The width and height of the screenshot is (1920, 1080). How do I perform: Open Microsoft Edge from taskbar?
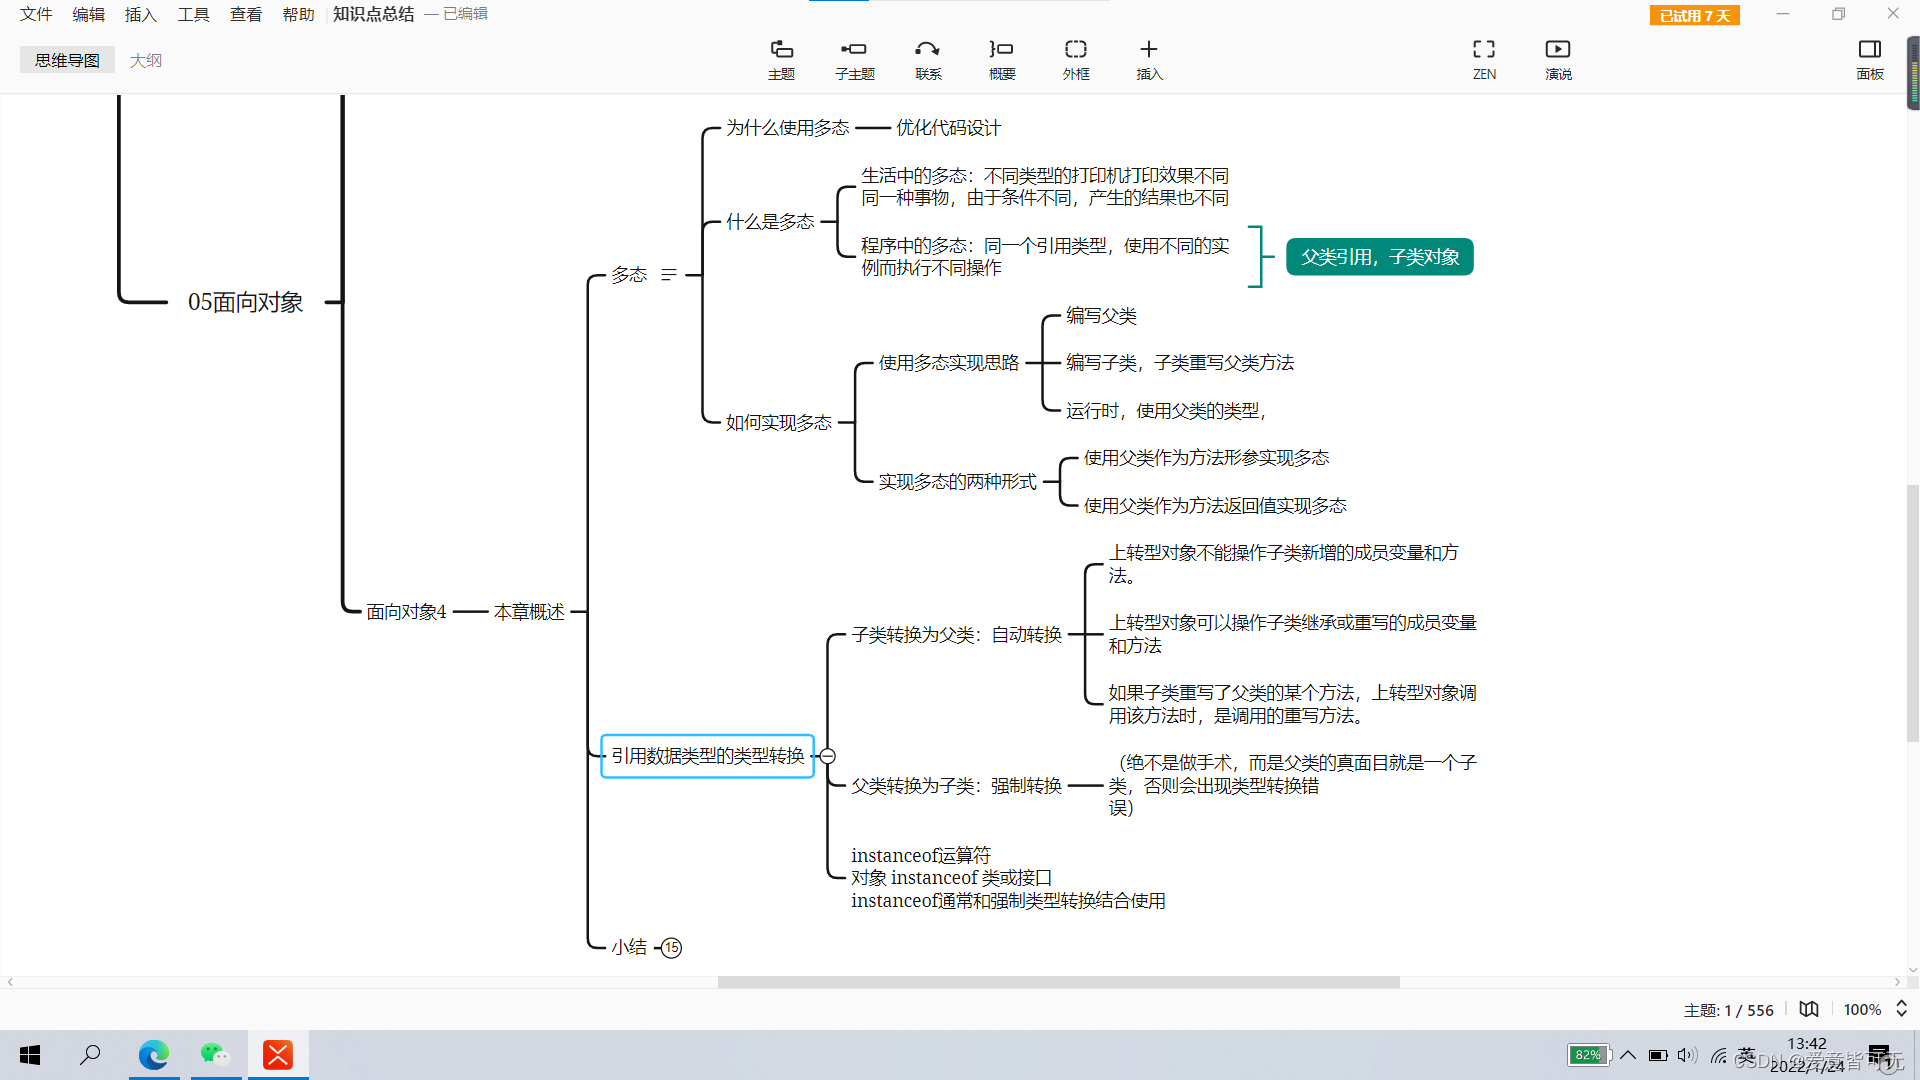point(154,1055)
